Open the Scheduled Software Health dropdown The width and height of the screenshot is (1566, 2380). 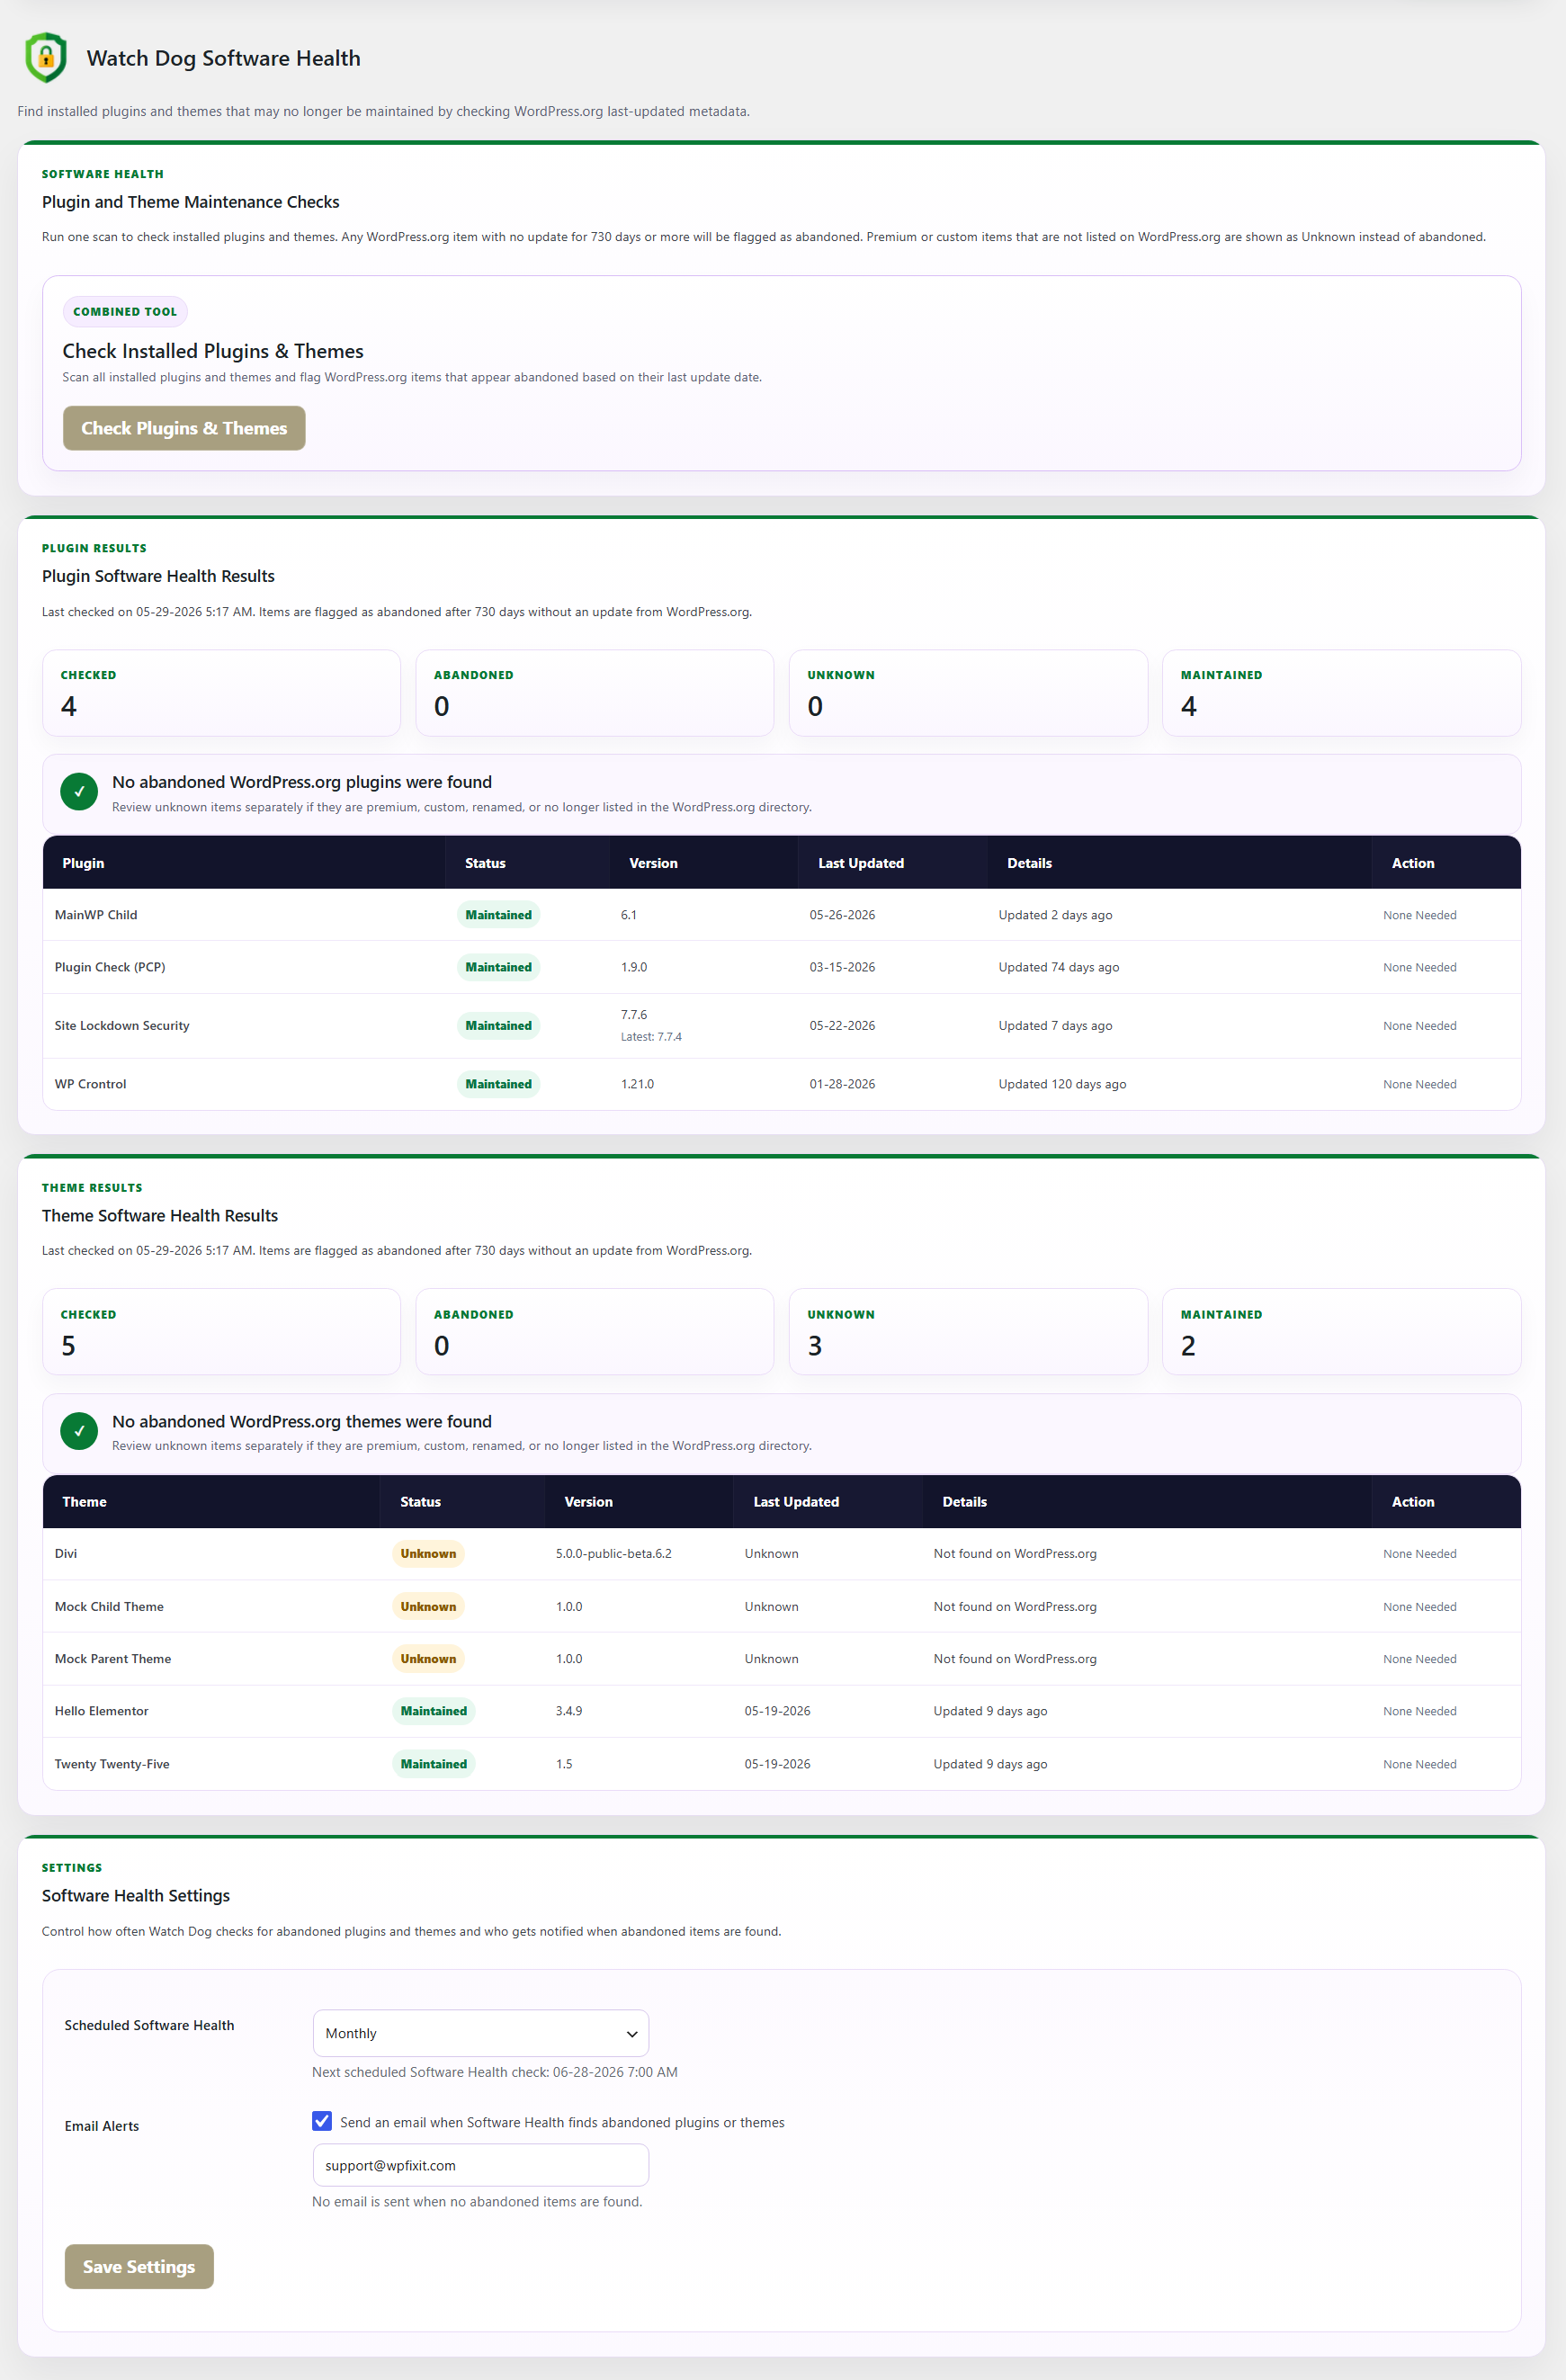481,2033
